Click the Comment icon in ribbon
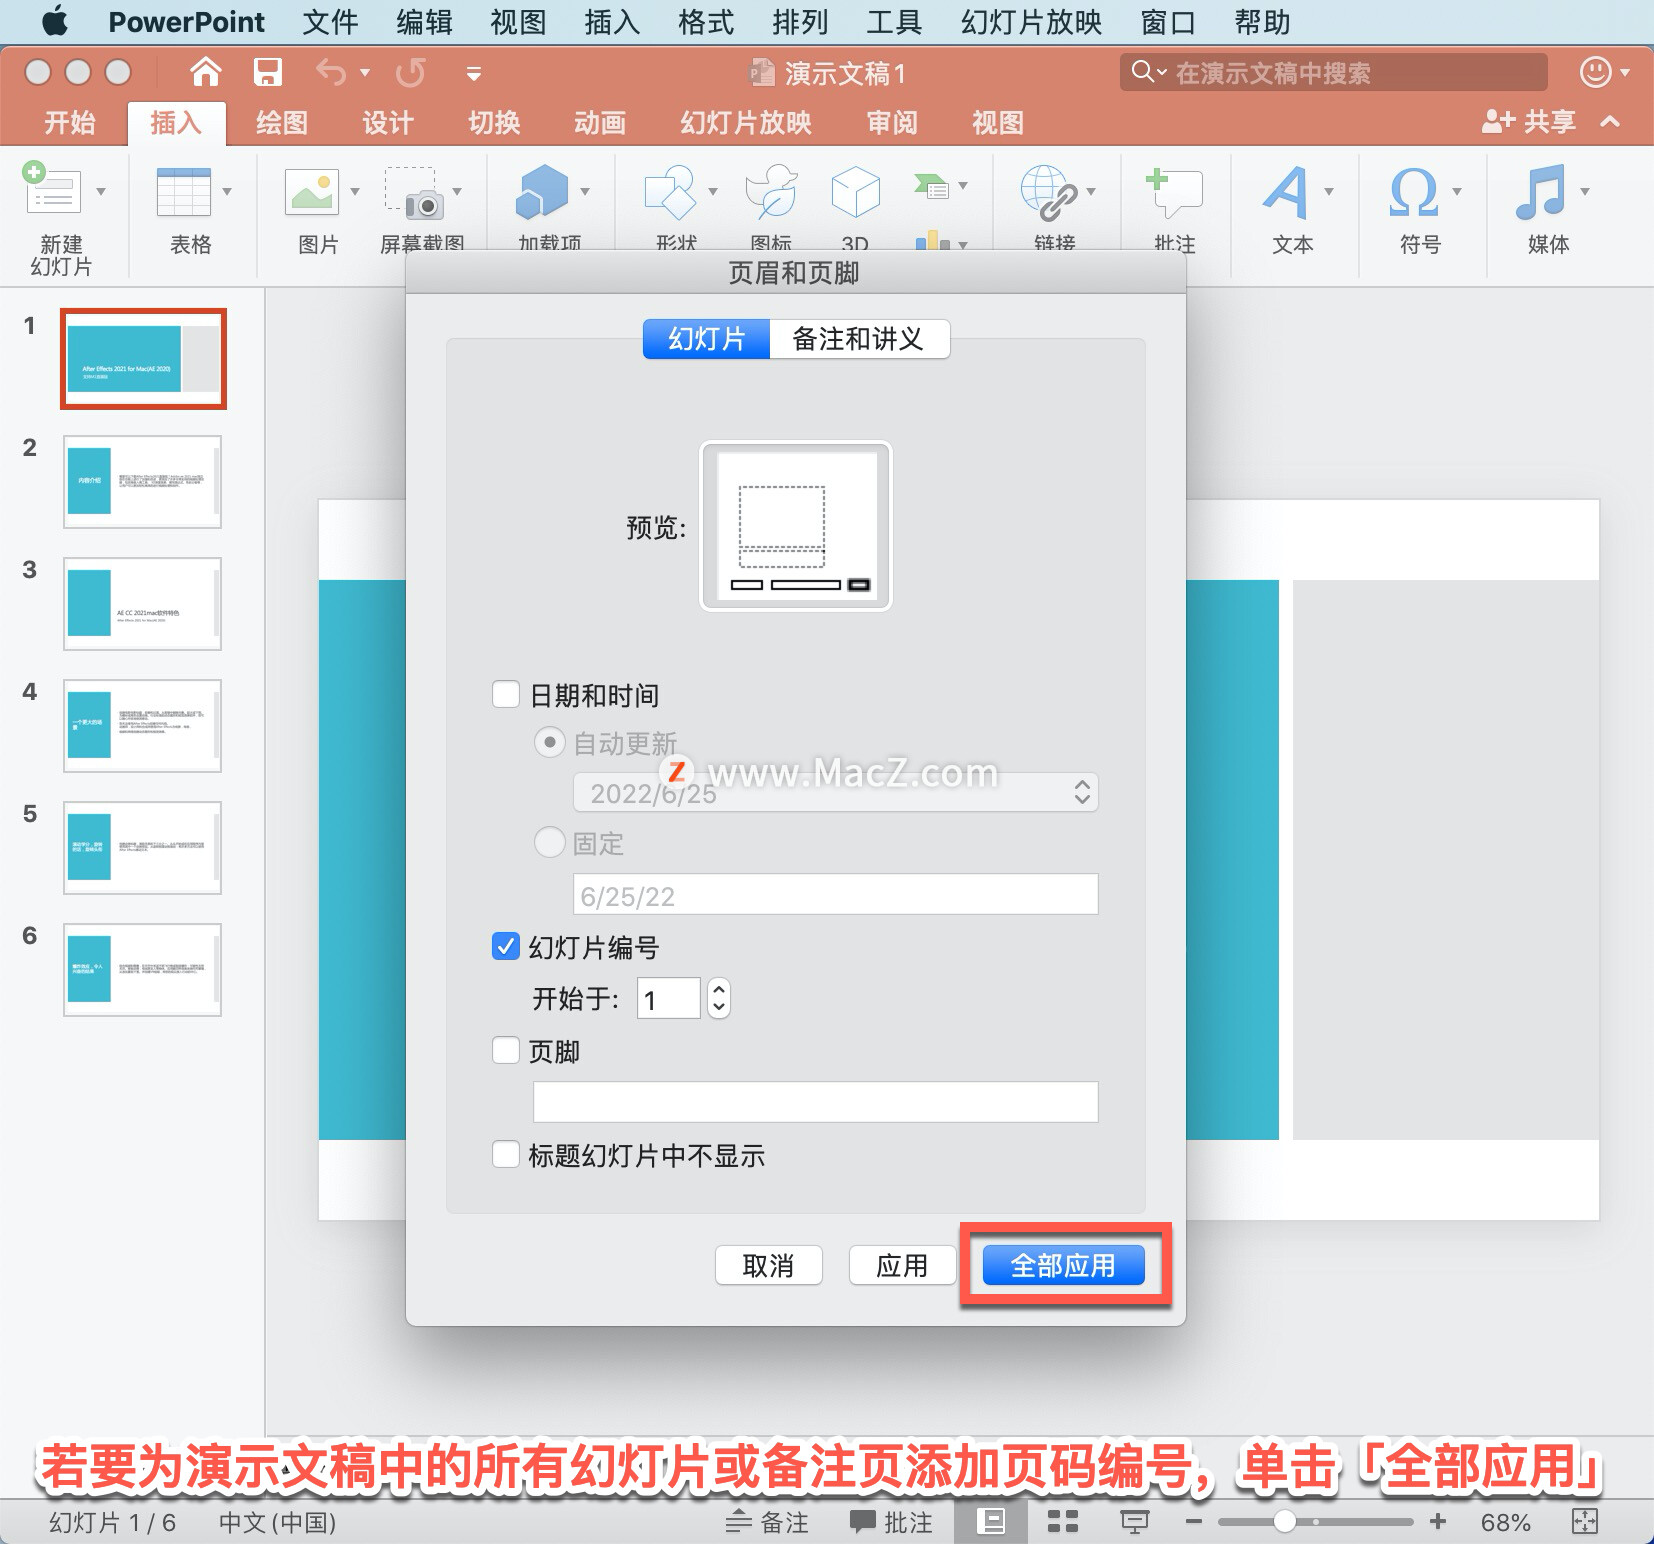Viewport: 1654px width, 1544px height. pyautogui.click(x=1174, y=192)
